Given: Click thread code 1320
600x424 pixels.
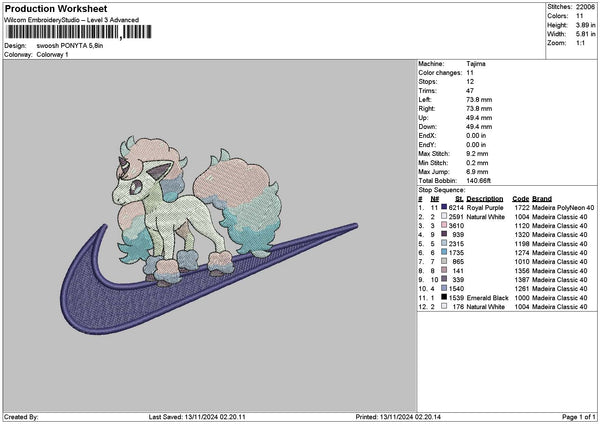Looking at the screenshot, I should click(x=522, y=235).
